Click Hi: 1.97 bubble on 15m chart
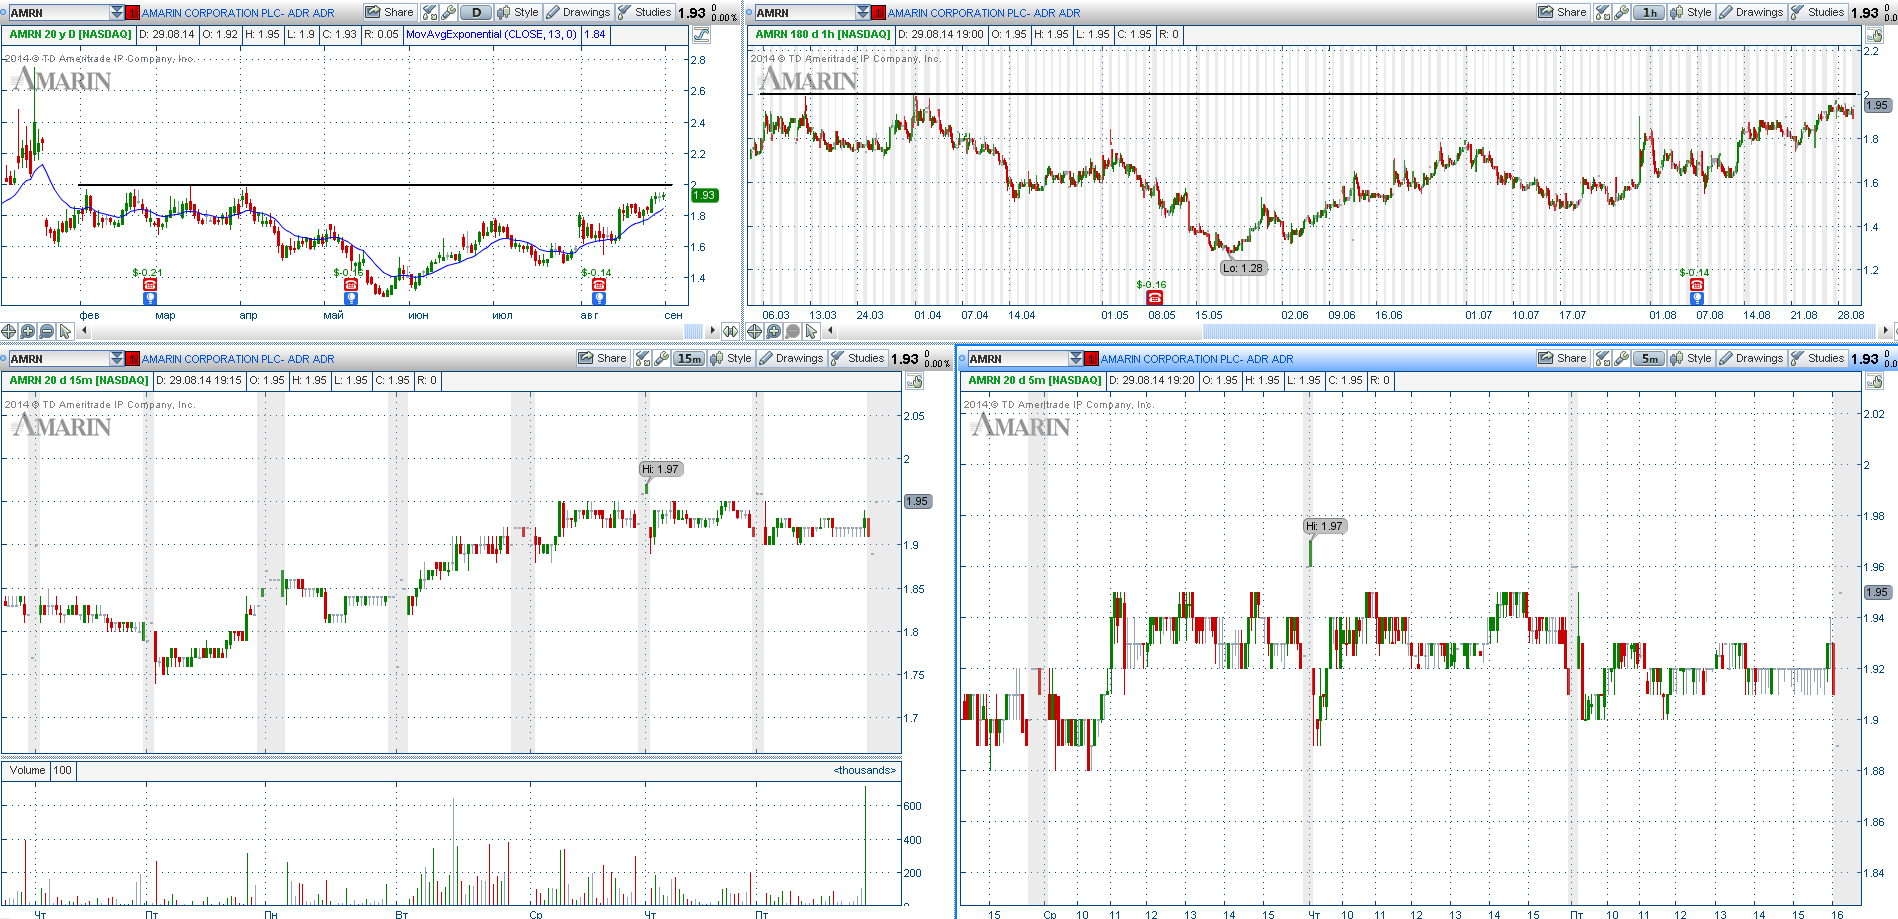 click(x=661, y=469)
